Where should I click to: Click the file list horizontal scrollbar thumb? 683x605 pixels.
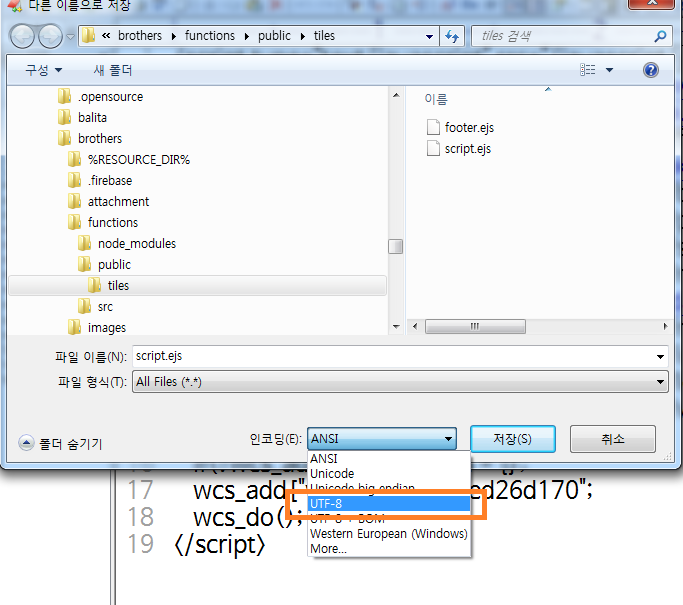coord(475,326)
